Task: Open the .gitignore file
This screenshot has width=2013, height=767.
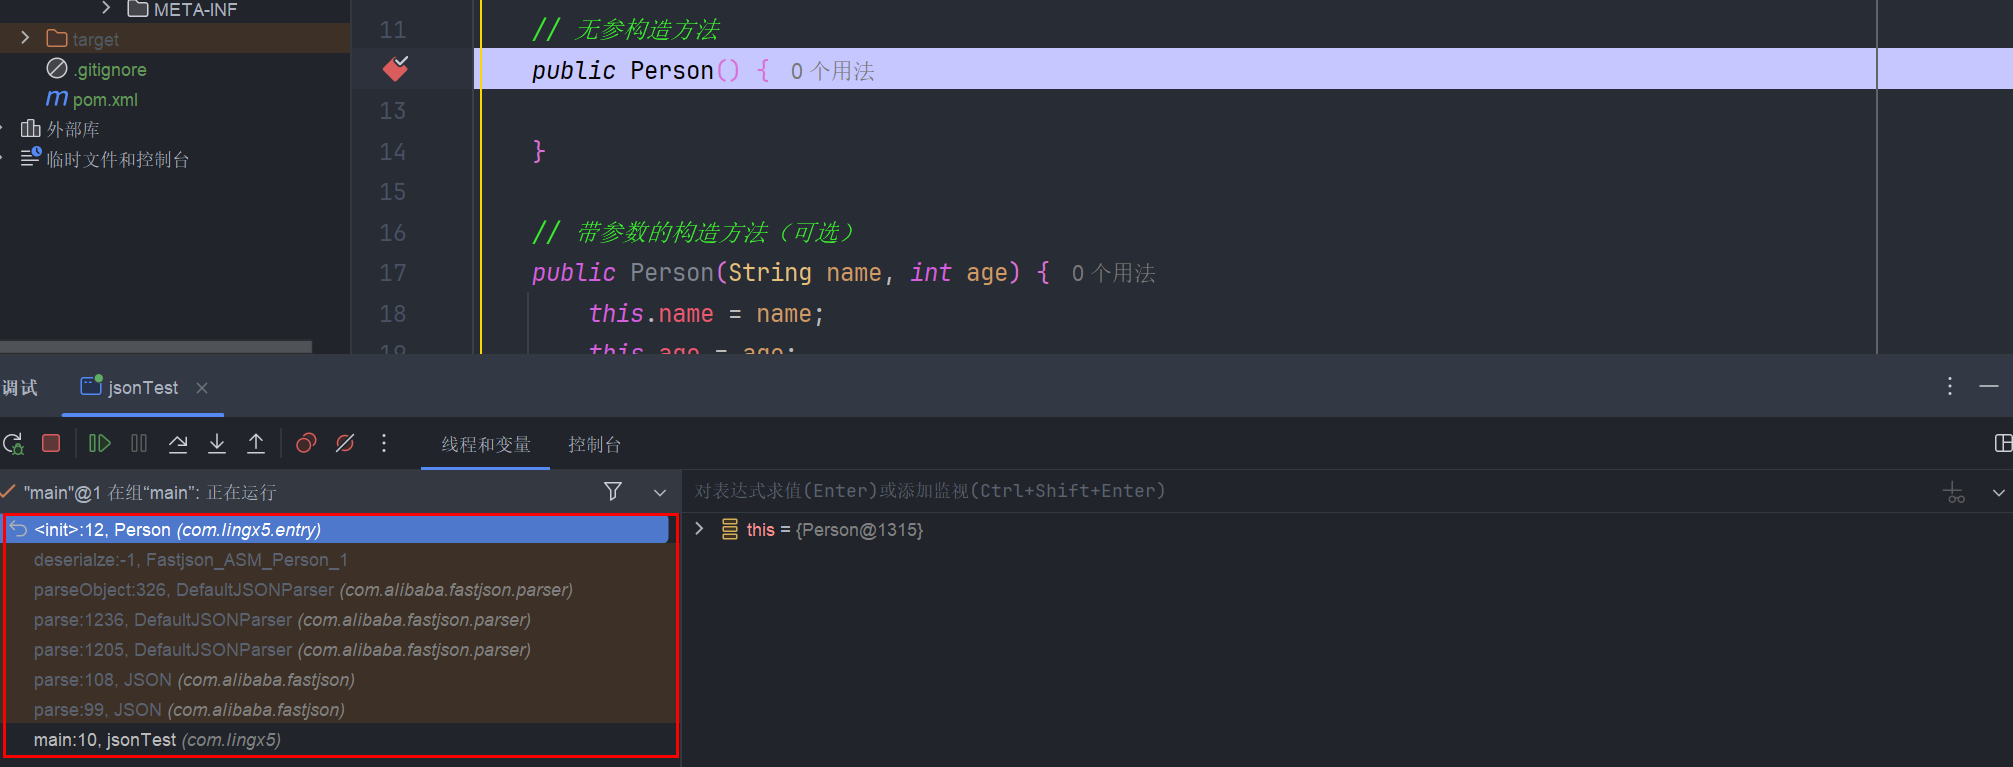Action: point(110,70)
